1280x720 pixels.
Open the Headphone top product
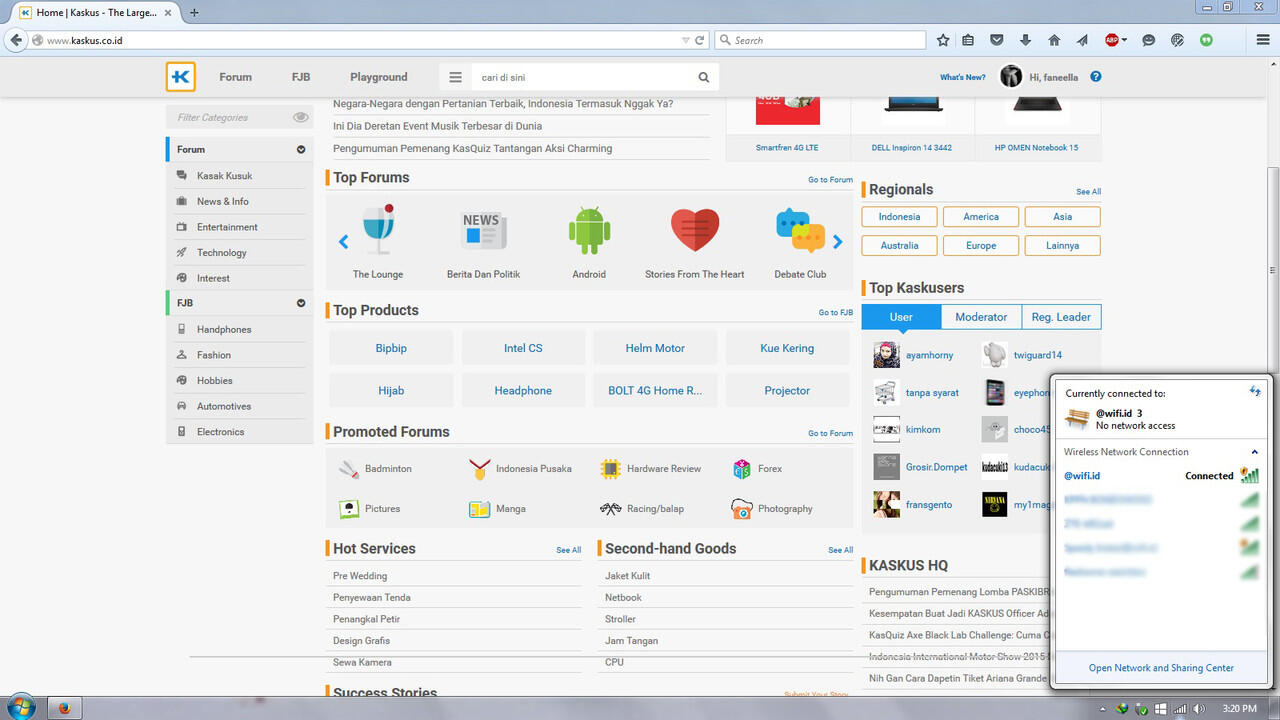[x=523, y=390]
